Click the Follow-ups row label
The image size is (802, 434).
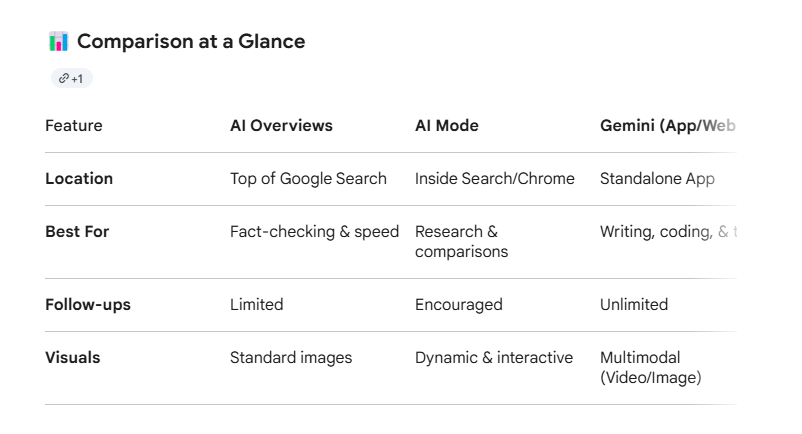88,305
